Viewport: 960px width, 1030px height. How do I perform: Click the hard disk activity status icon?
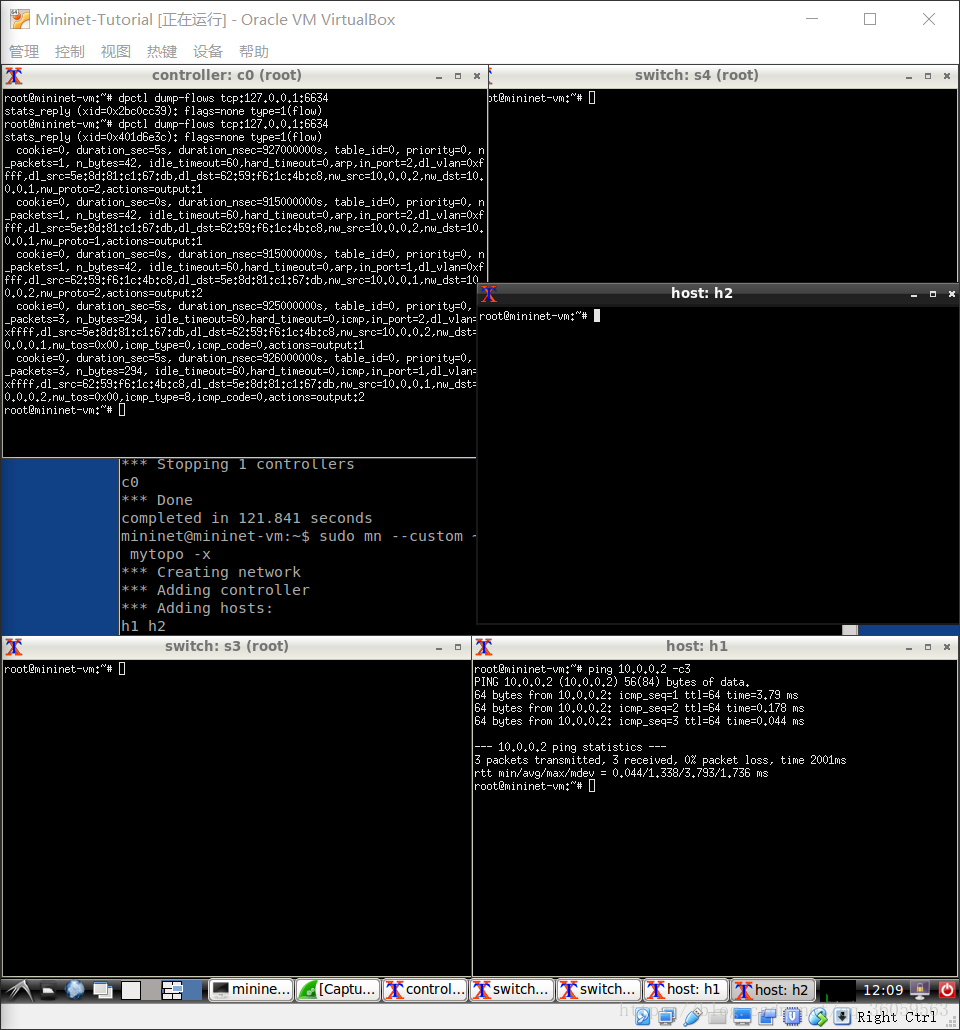coord(642,1018)
